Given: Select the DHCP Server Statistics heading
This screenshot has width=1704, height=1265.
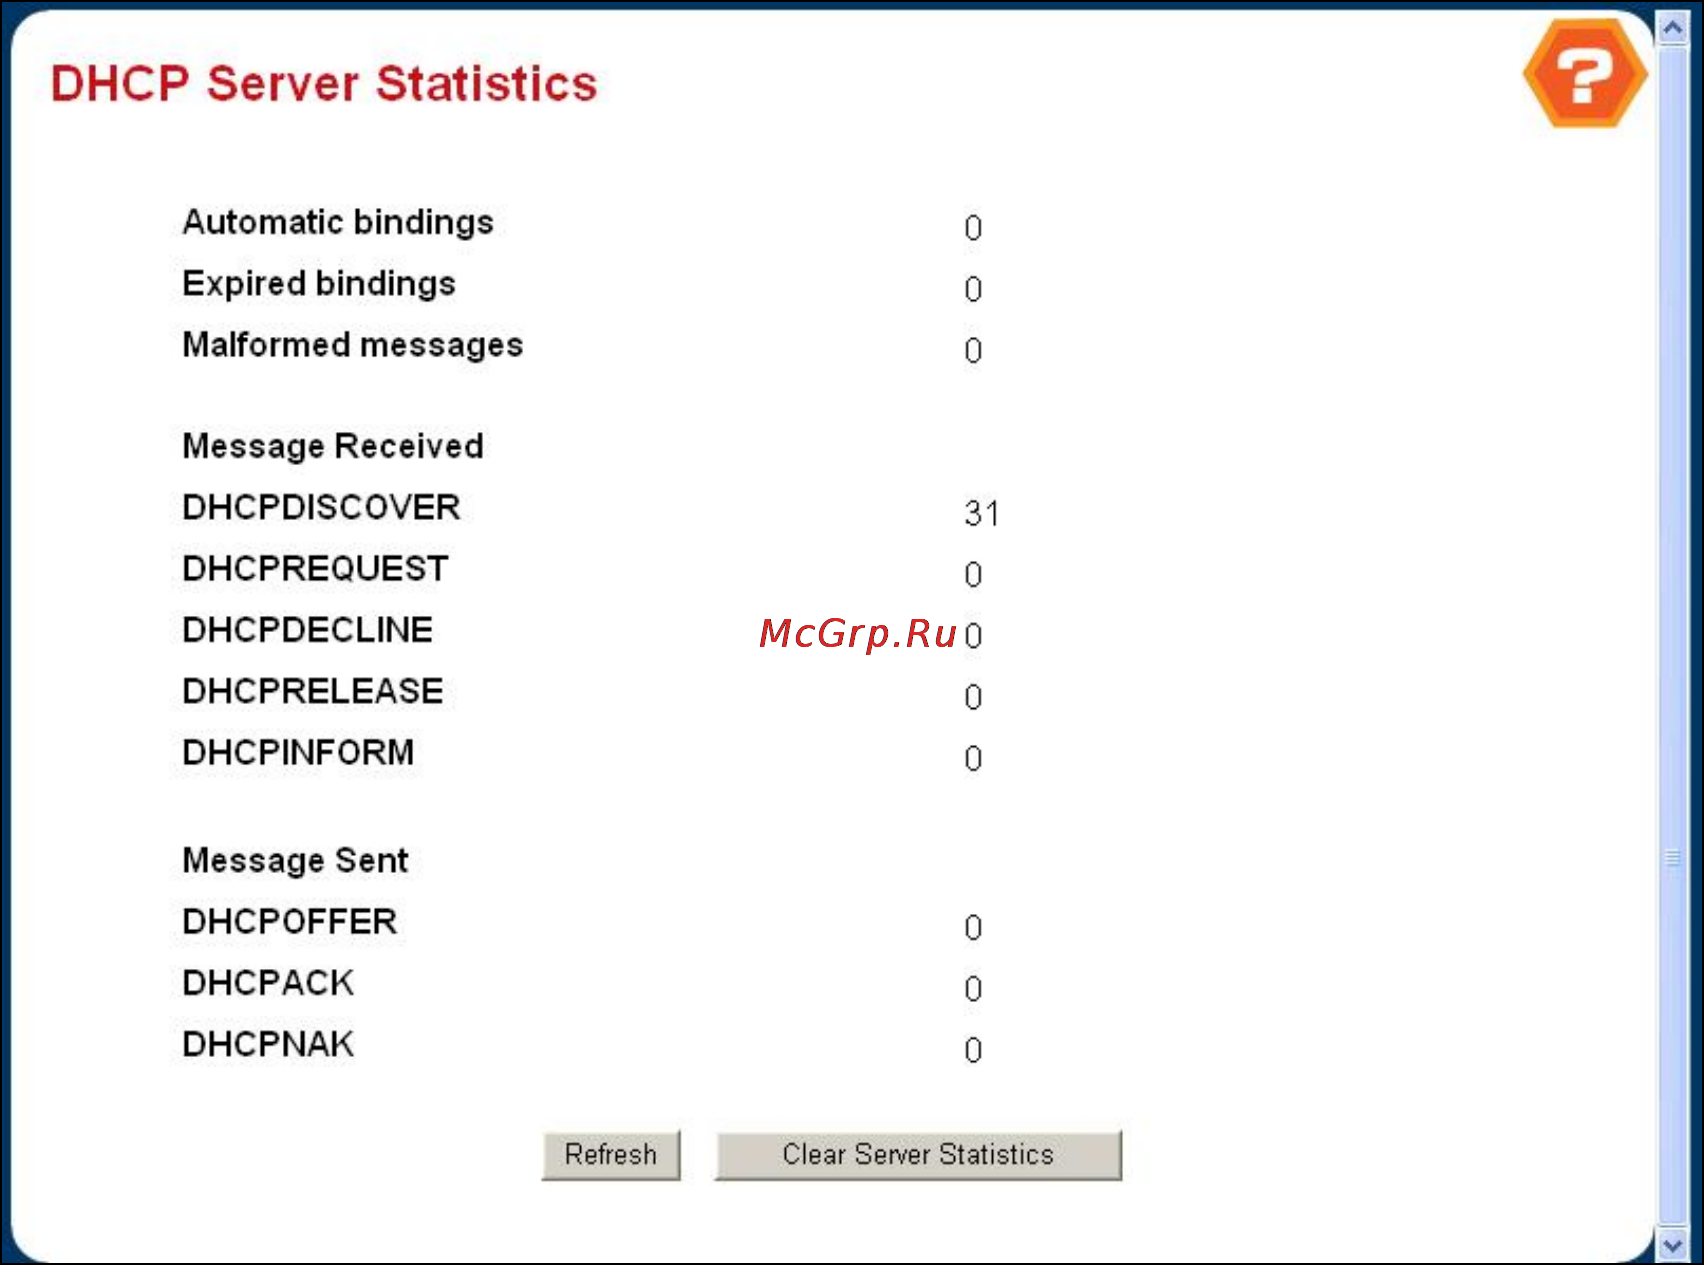Looking at the screenshot, I should point(324,83).
